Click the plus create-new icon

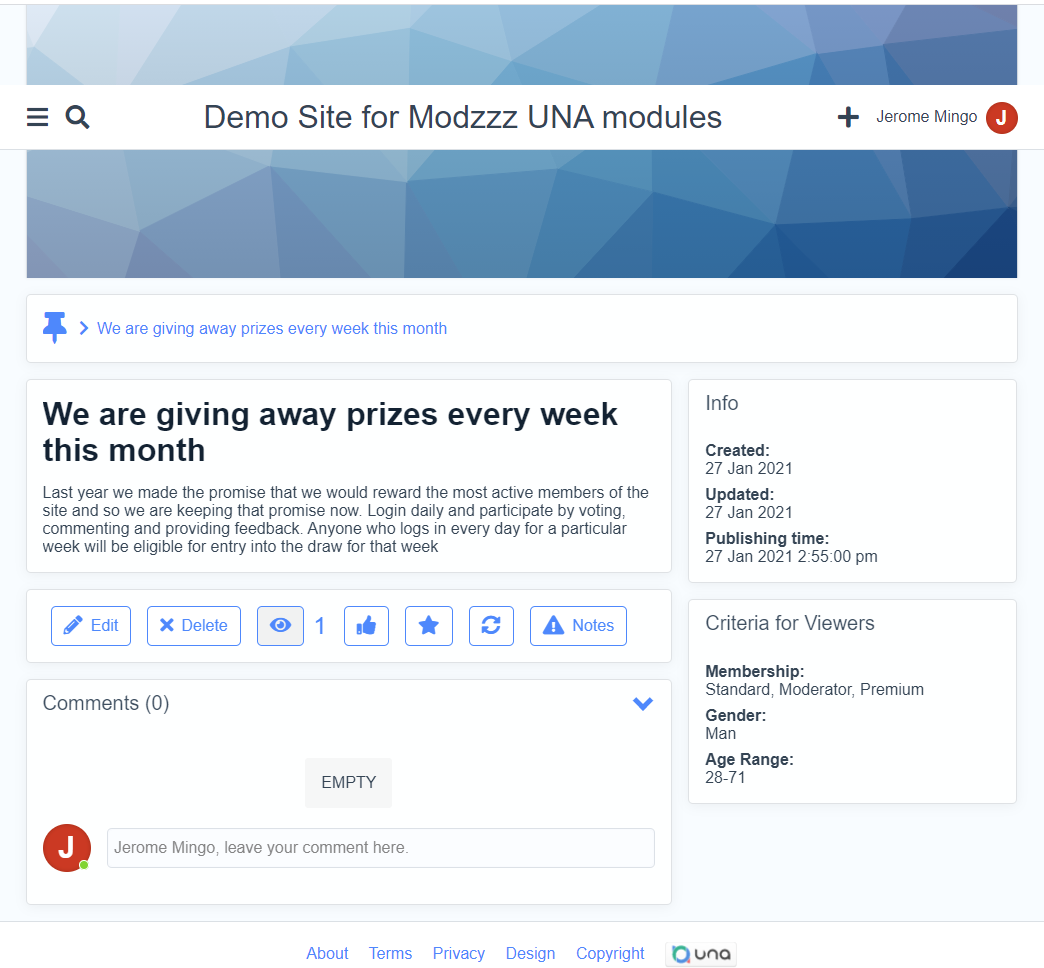pos(848,118)
